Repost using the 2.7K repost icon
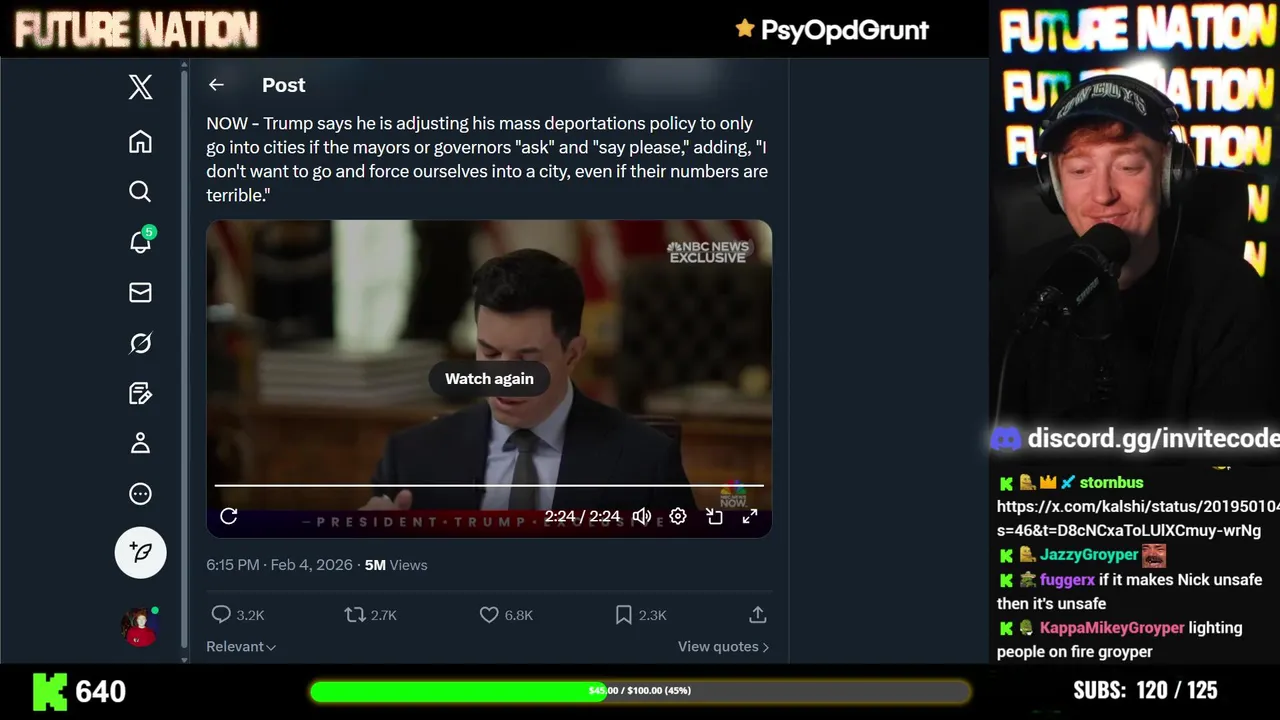The height and width of the screenshot is (720, 1280). tap(371, 615)
